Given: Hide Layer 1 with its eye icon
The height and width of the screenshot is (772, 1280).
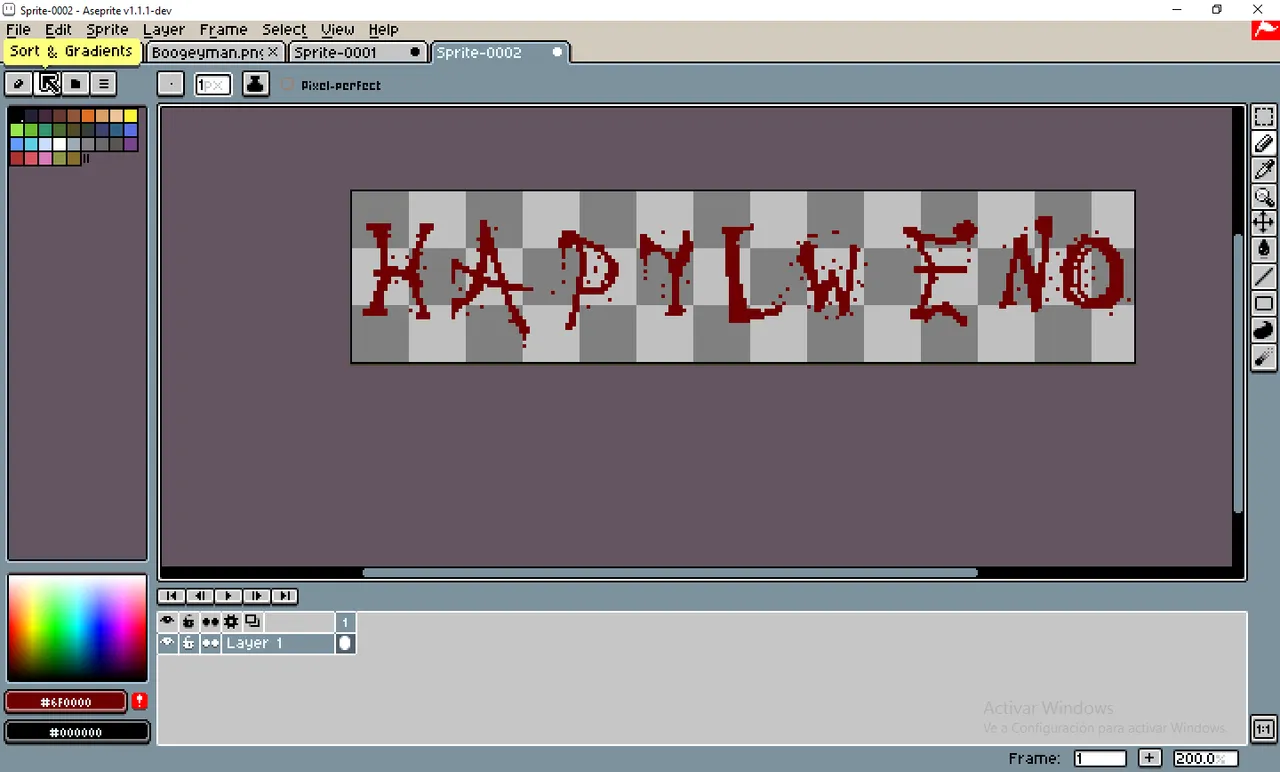Looking at the screenshot, I should 167,643.
